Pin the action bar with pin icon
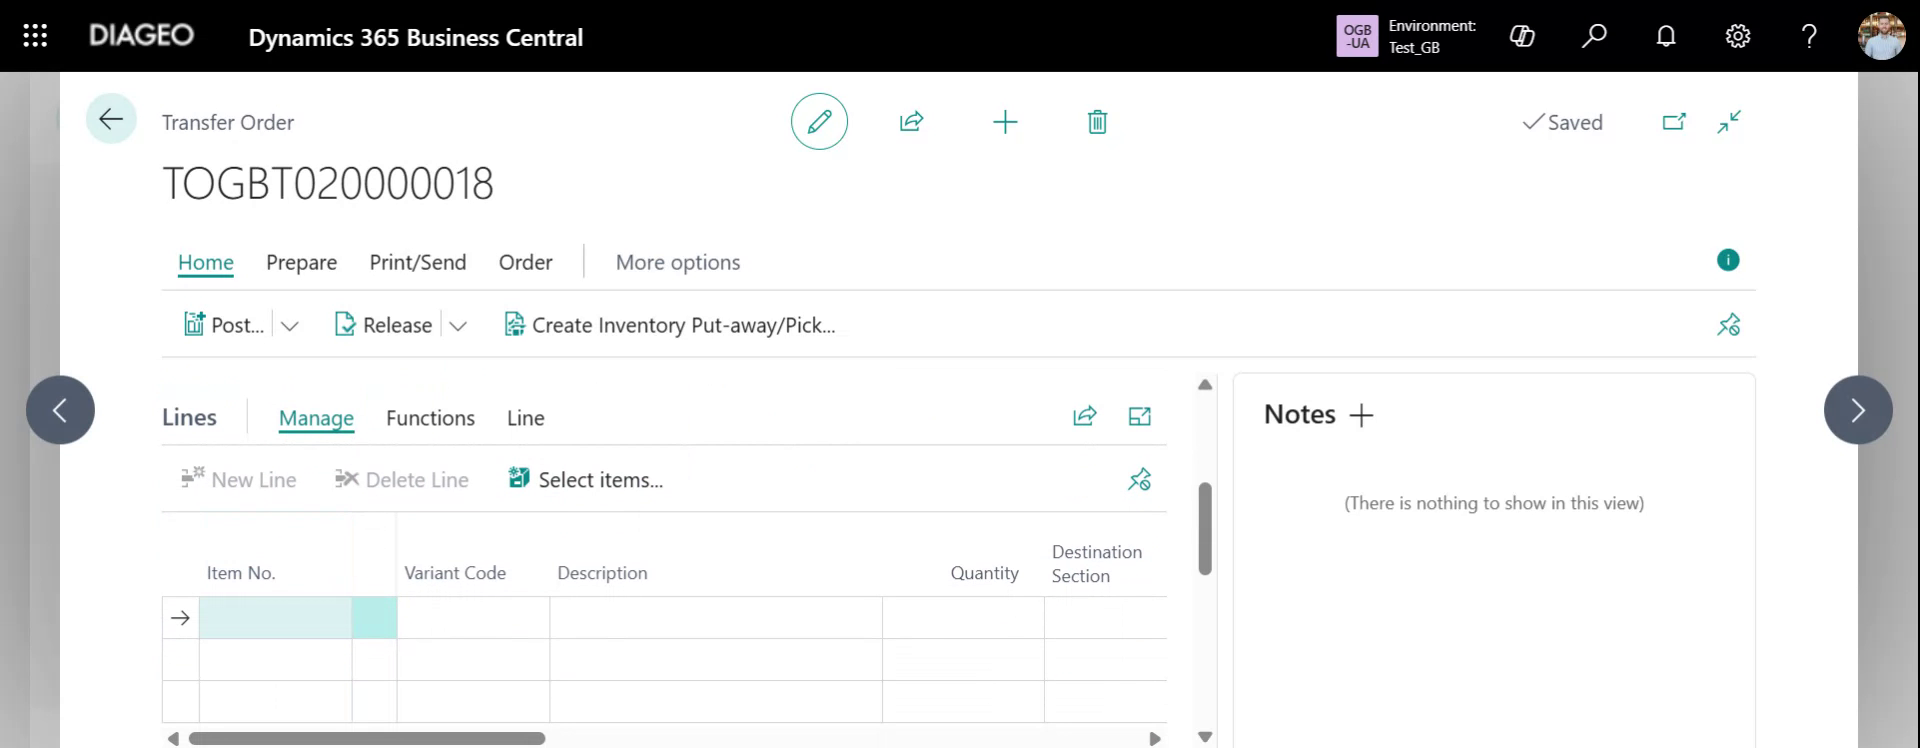Image resolution: width=1920 pixels, height=748 pixels. [x=1728, y=325]
